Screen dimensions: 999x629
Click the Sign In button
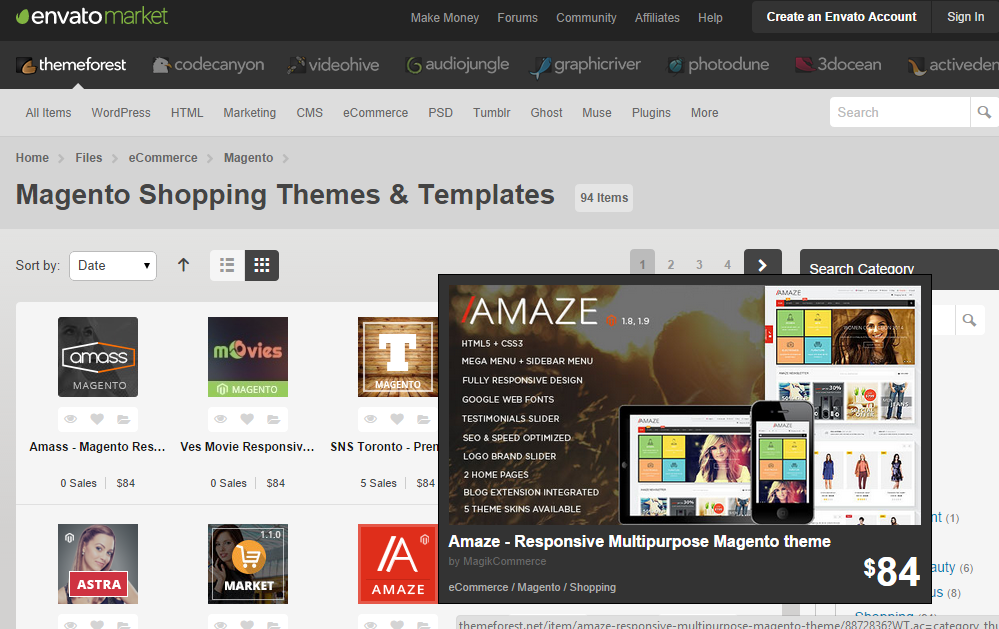pos(965,17)
